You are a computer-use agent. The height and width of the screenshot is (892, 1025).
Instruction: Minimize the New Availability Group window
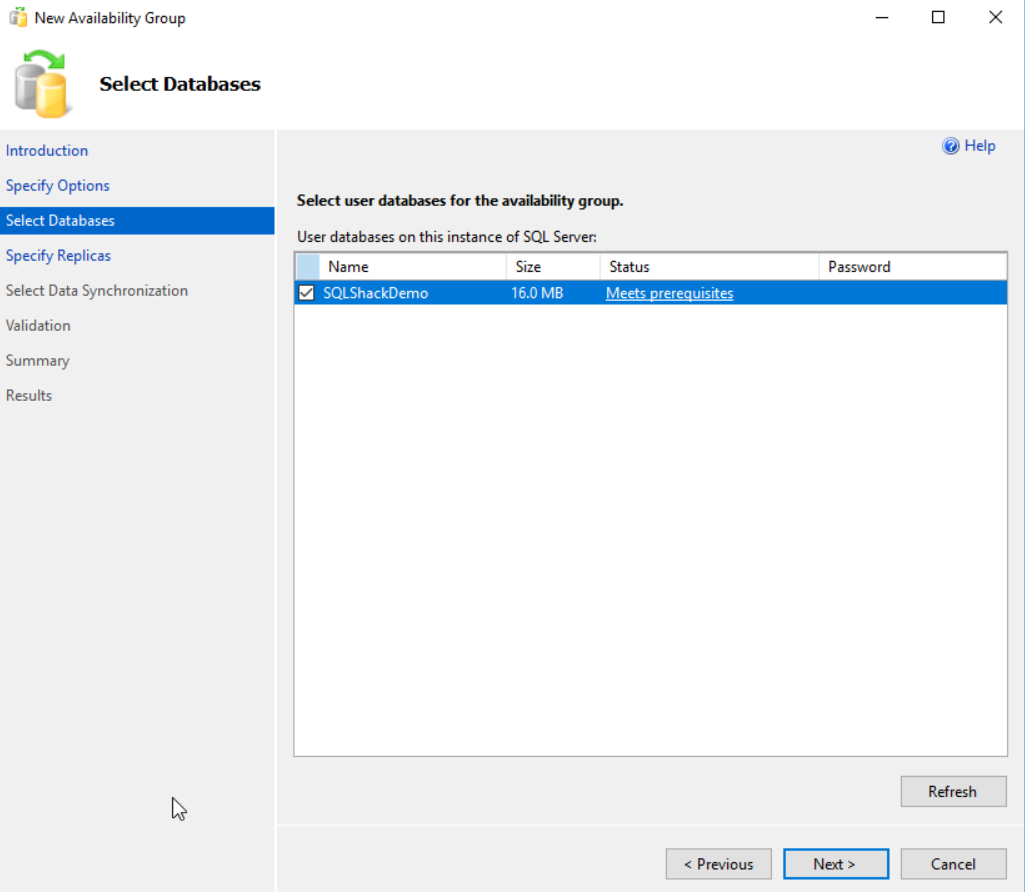(x=882, y=18)
